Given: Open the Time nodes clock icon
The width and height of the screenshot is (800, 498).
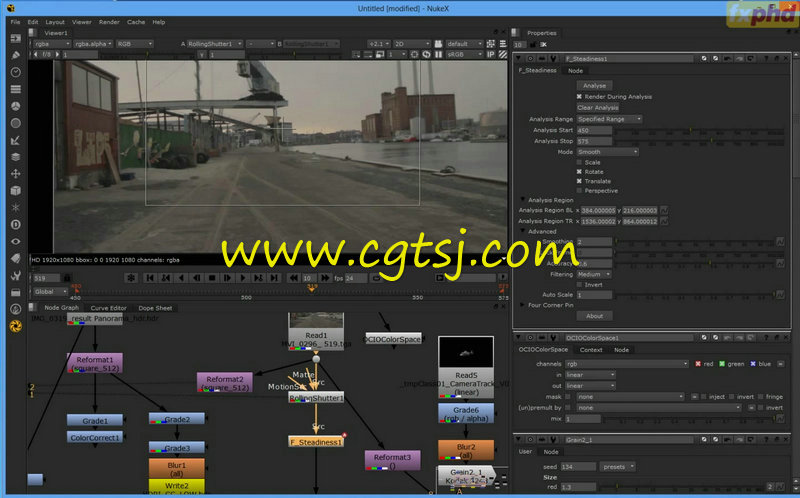Looking at the screenshot, I should click(x=15, y=72).
